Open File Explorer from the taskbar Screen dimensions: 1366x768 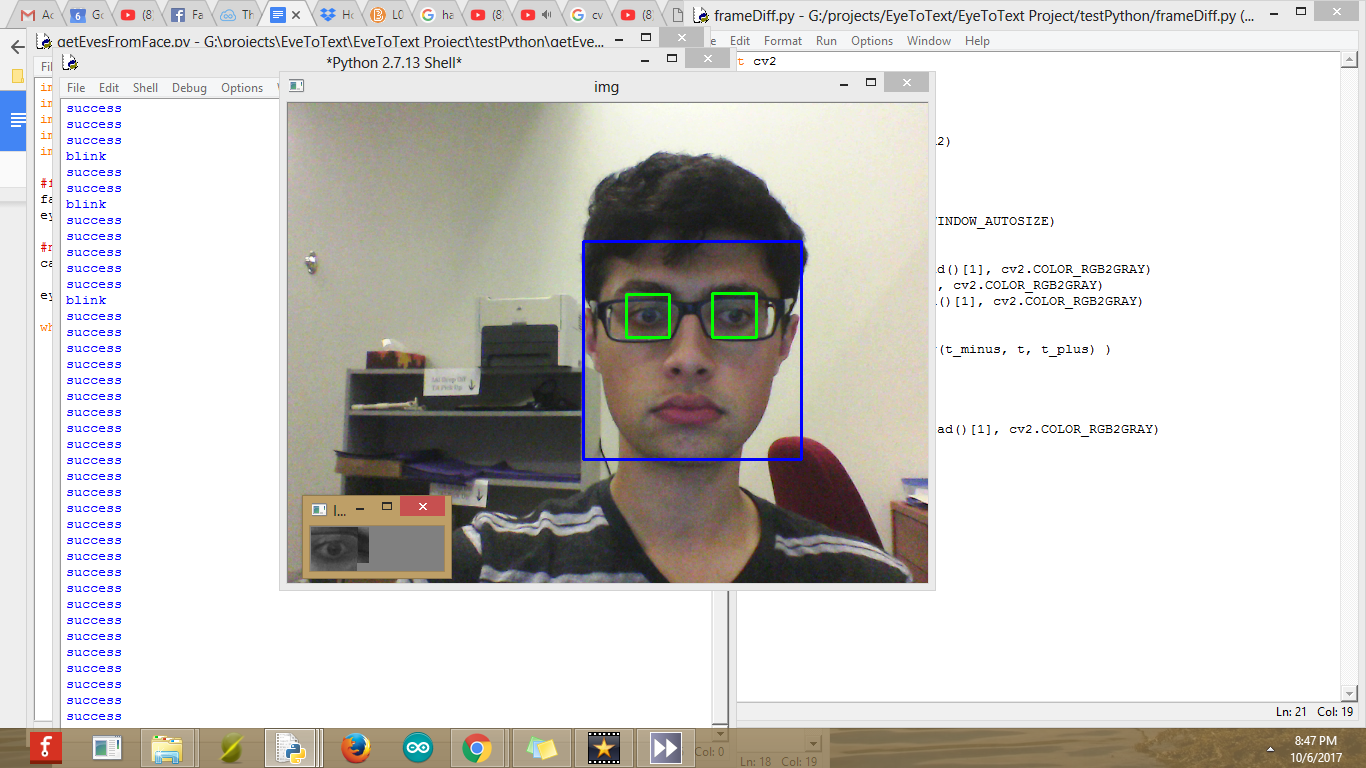166,747
